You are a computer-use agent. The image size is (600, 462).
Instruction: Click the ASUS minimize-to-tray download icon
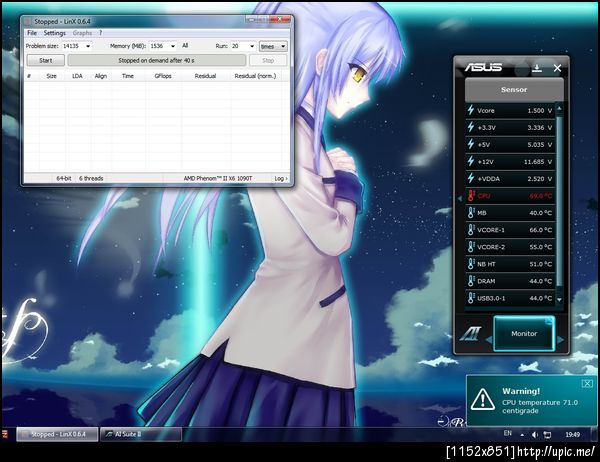(537, 68)
